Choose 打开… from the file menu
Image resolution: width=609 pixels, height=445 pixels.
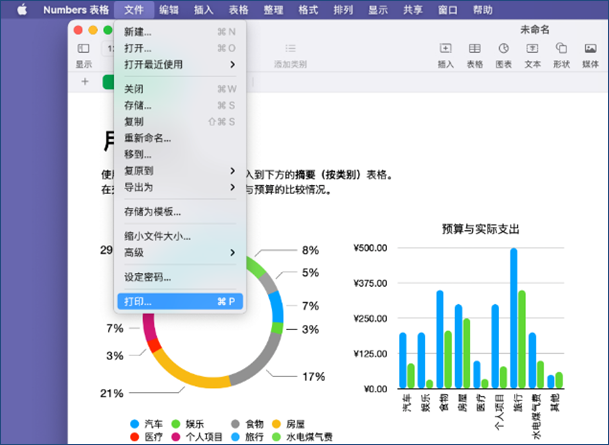(180, 48)
